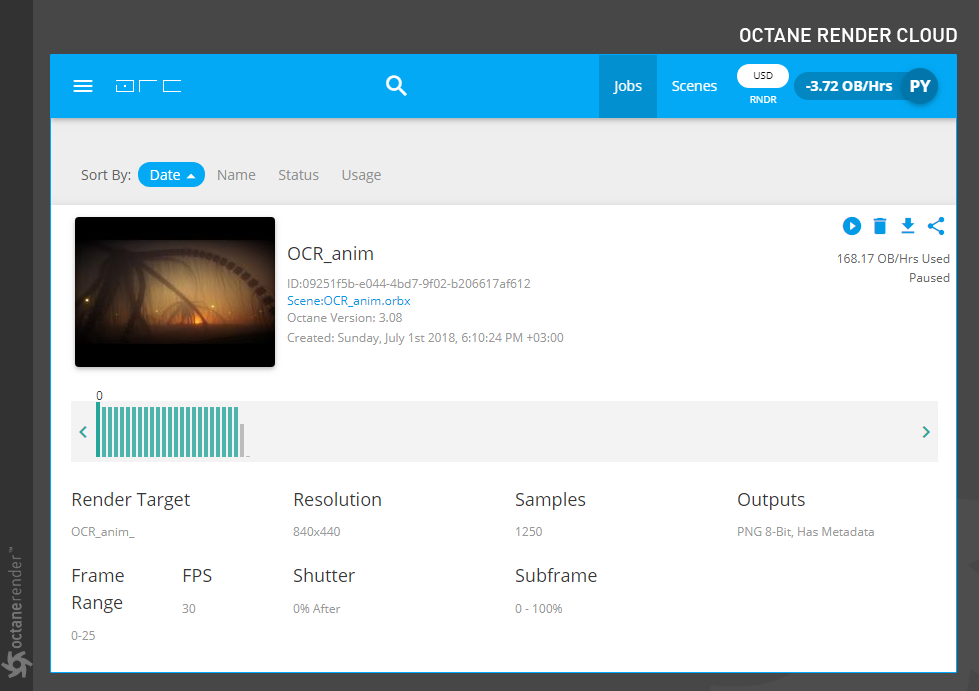979x691 pixels.
Task: Open the search magnifier
Action: point(396,86)
